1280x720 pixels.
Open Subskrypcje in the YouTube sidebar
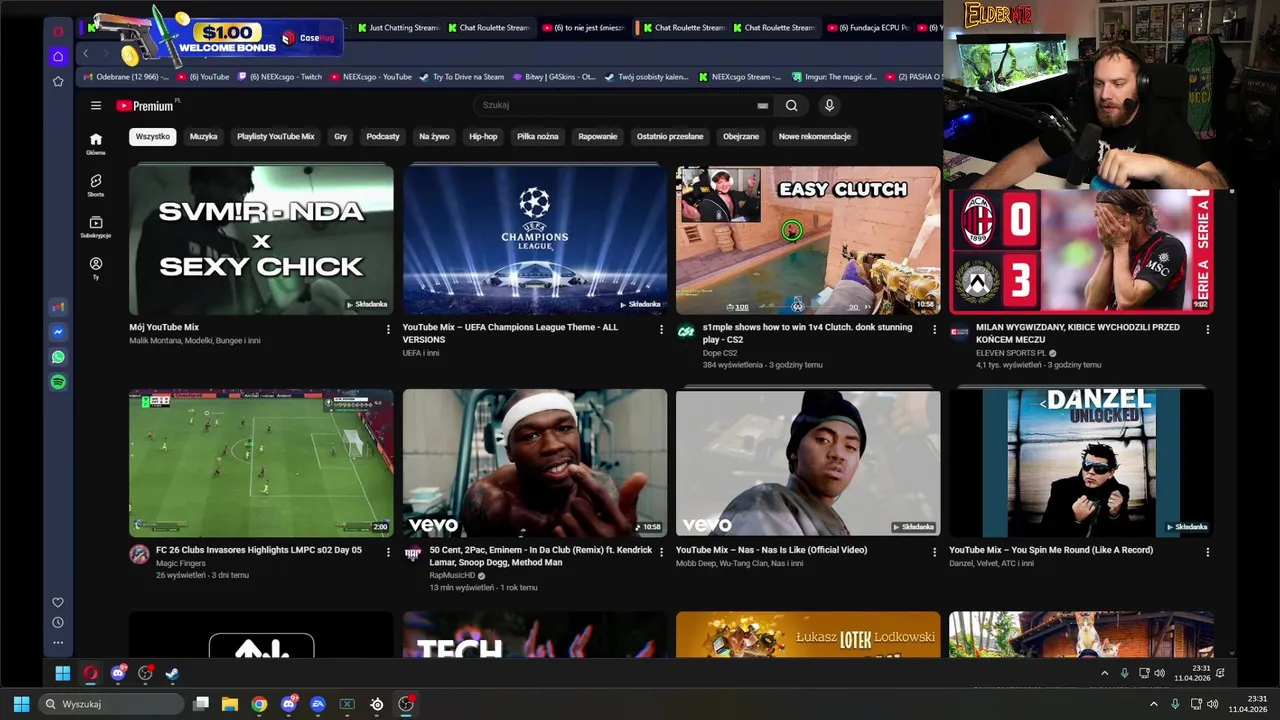point(95,227)
